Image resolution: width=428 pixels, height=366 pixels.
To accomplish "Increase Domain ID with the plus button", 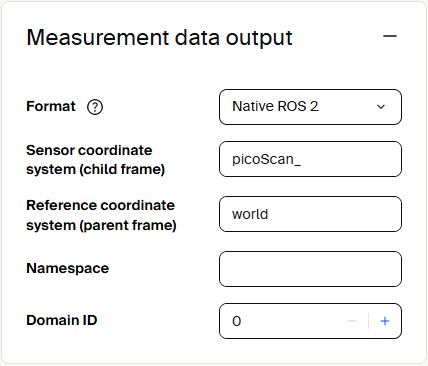I will (385, 321).
